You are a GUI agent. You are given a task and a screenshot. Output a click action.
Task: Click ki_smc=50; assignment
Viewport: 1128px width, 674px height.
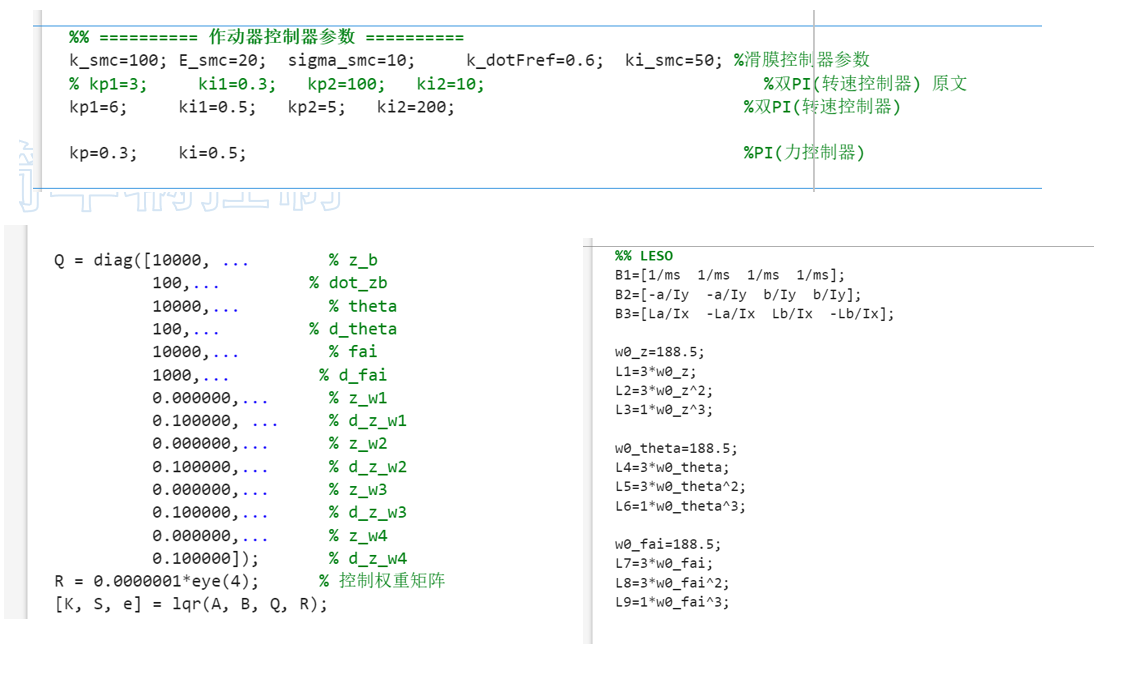coord(673,60)
